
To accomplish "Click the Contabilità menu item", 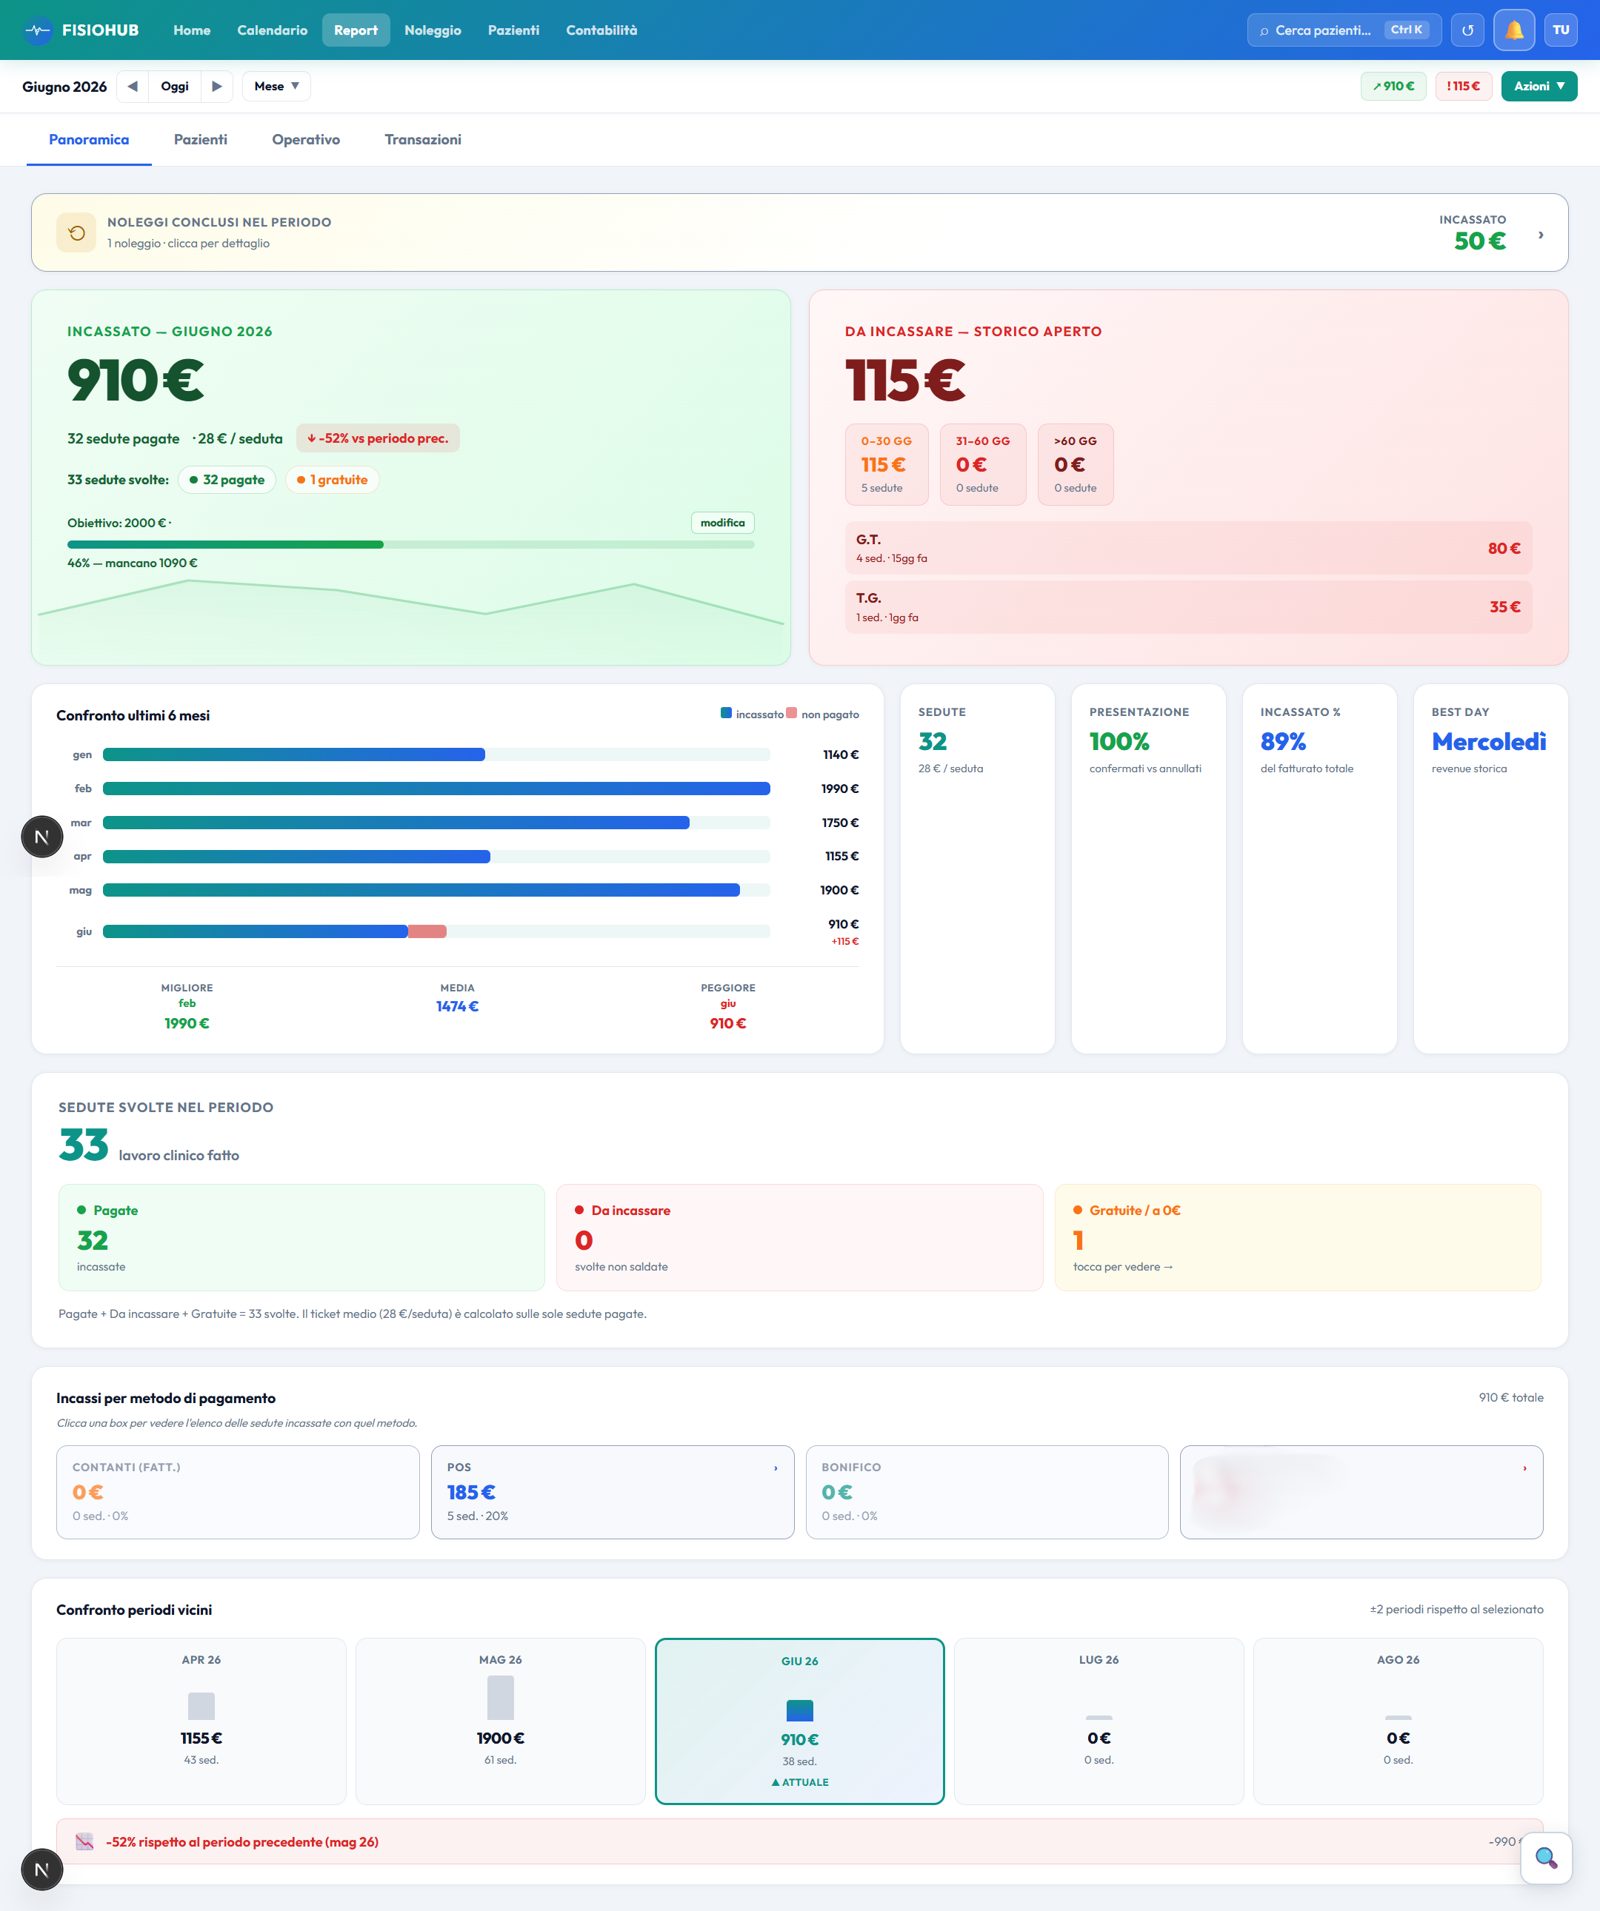I will (x=602, y=30).
